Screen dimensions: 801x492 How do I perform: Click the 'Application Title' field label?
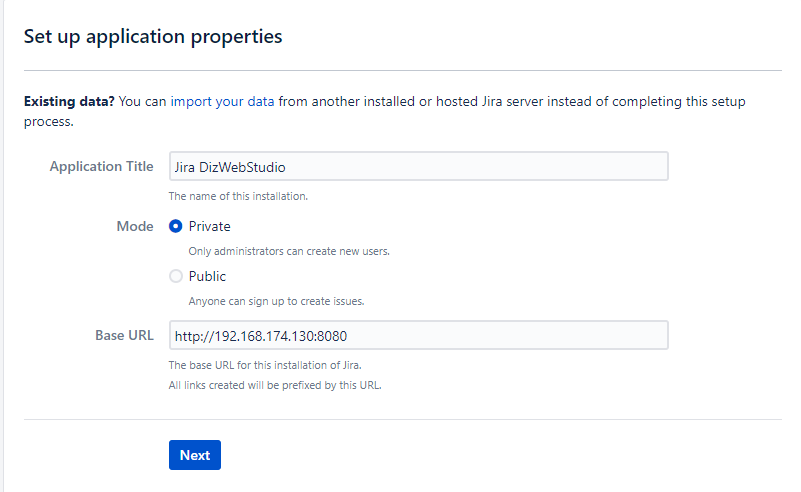coord(101,167)
